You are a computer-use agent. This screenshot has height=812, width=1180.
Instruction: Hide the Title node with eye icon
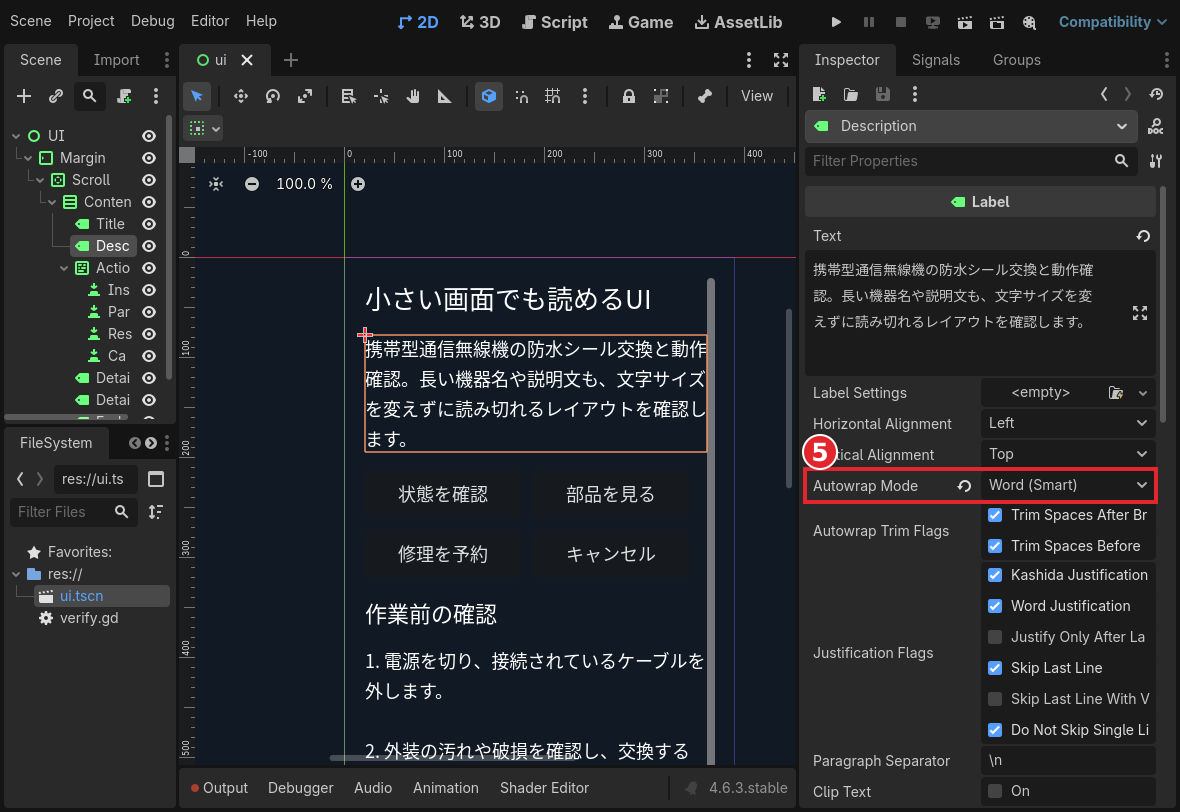149,224
